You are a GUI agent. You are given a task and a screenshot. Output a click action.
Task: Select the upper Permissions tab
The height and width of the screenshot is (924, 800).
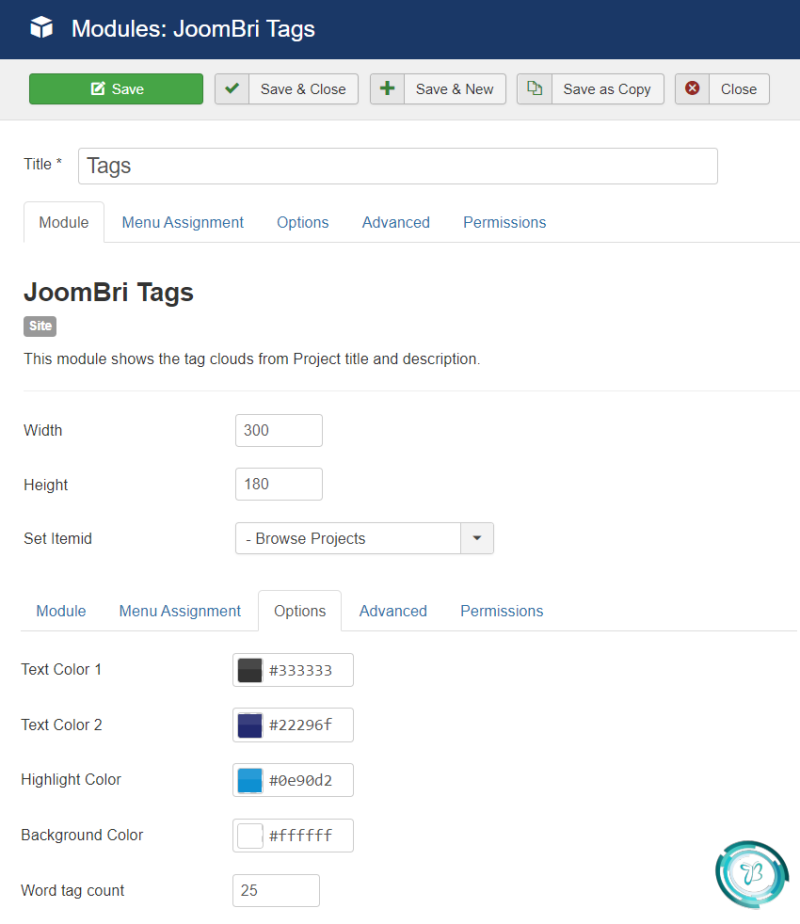pyautogui.click(x=504, y=222)
